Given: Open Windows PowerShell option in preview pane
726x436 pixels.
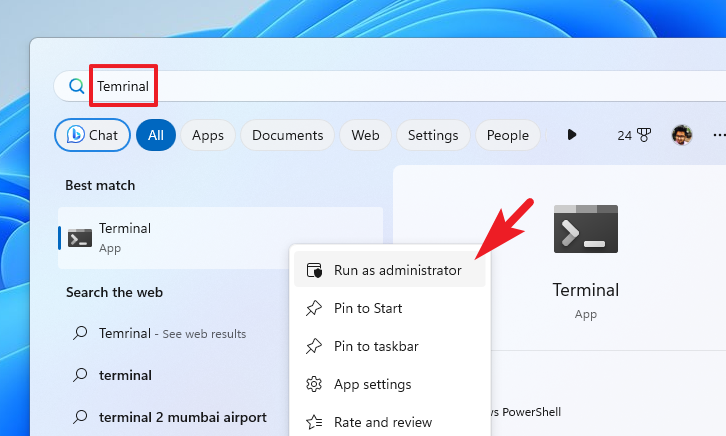Looking at the screenshot, I should (x=526, y=412).
